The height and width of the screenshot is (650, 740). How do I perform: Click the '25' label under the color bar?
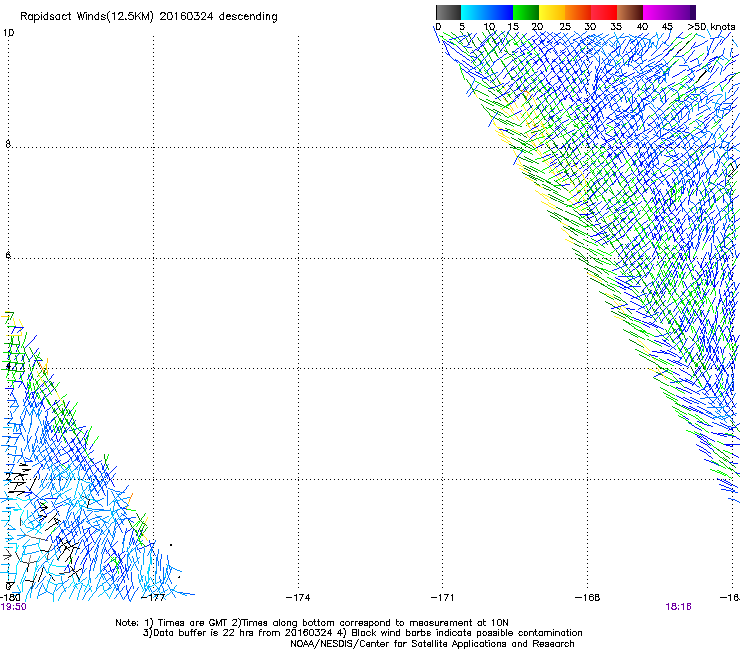tap(564, 26)
